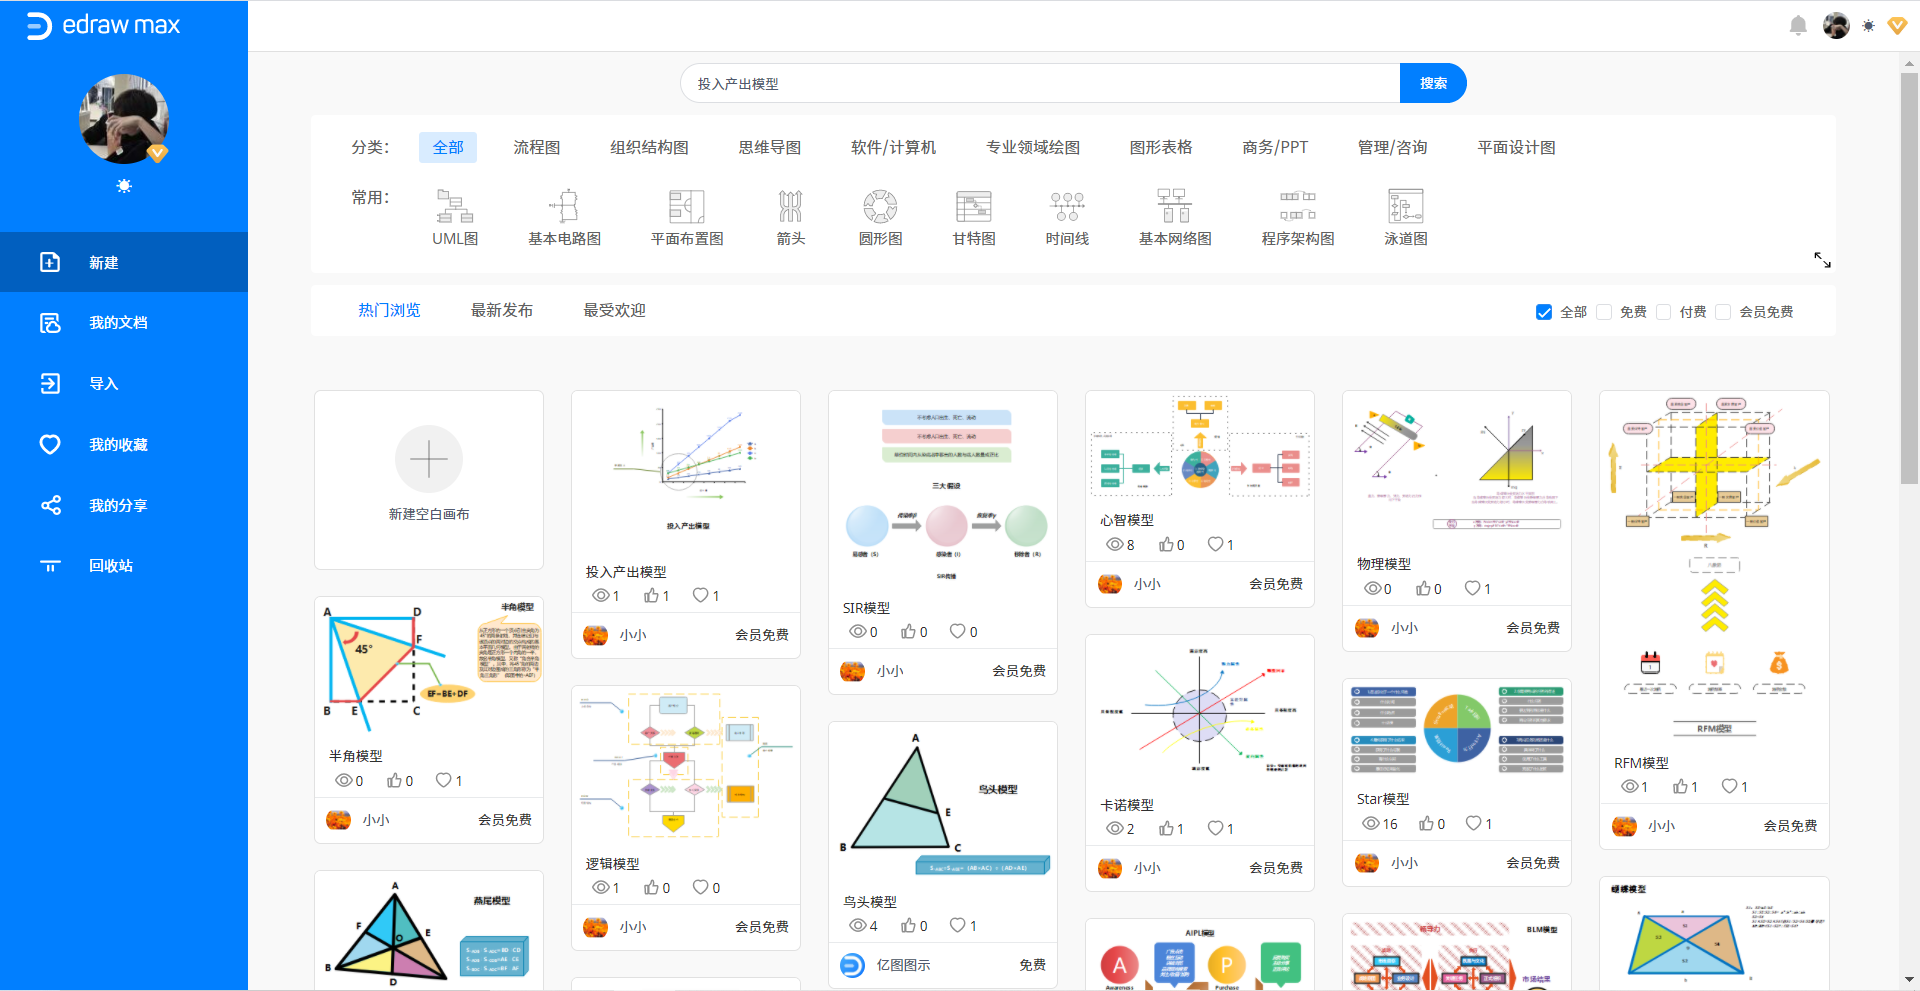The height and width of the screenshot is (991, 1920).
Task: Open 我的文档 in sidebar
Action: click(x=124, y=323)
